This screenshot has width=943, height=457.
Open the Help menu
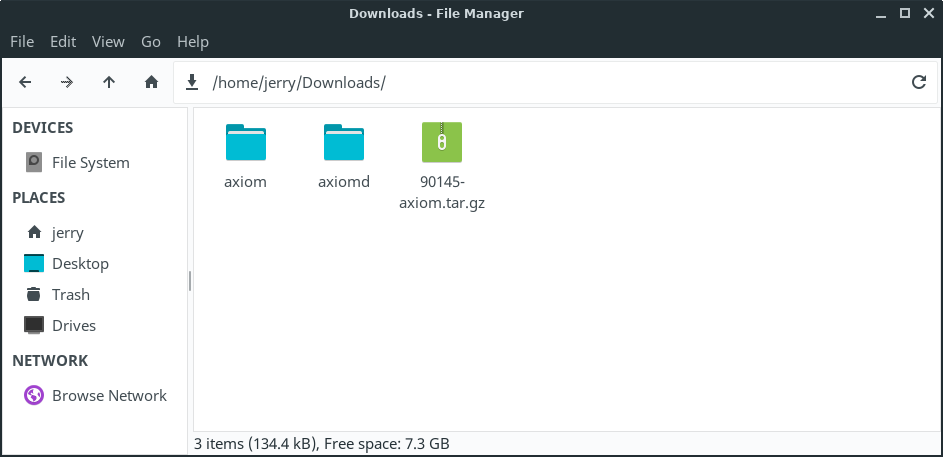(192, 41)
